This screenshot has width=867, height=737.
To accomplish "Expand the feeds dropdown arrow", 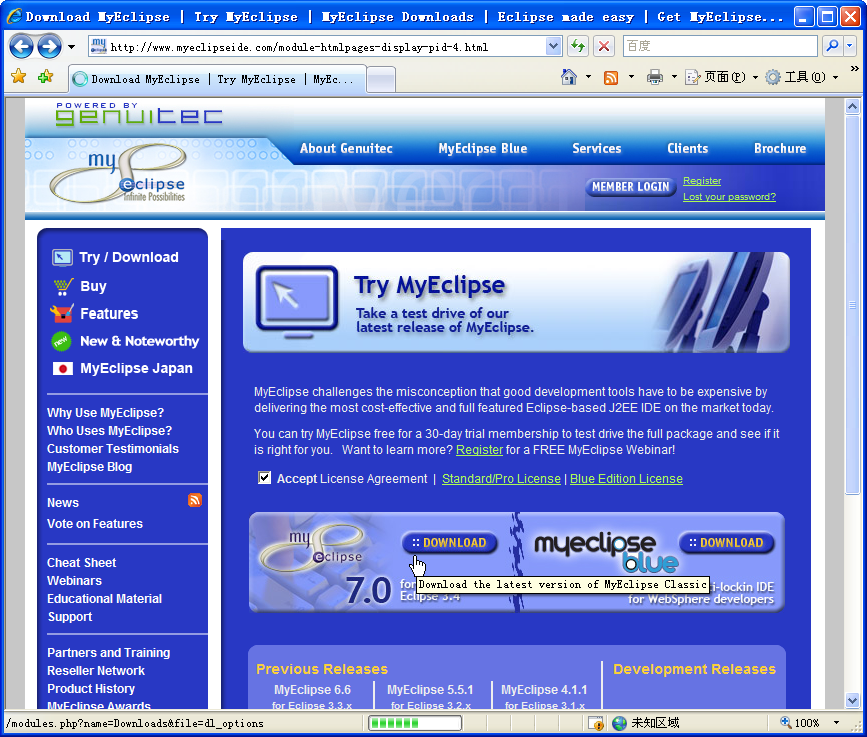I will tap(631, 77).
